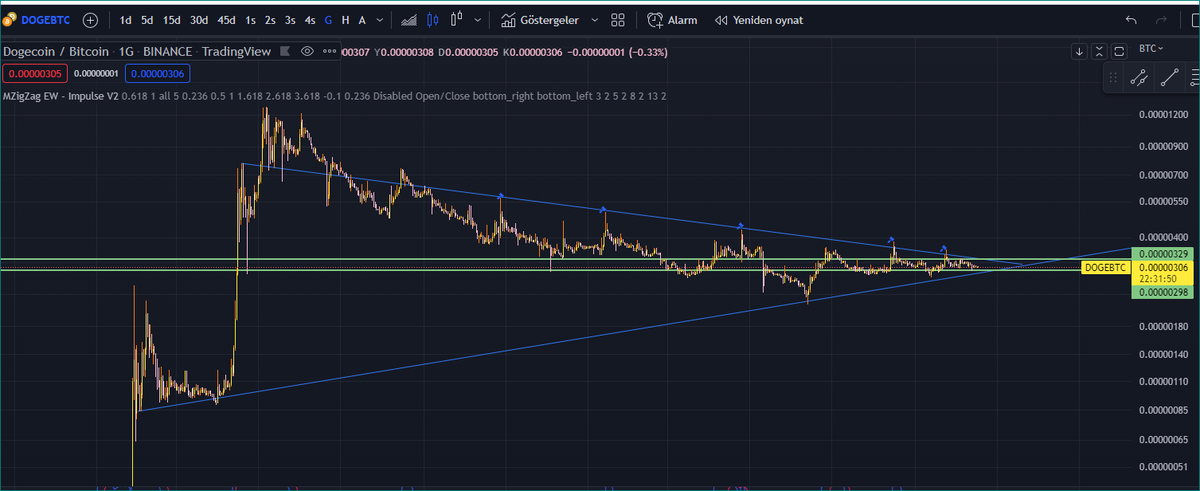Click the 0.00001200 price scale value

click(x=1162, y=116)
